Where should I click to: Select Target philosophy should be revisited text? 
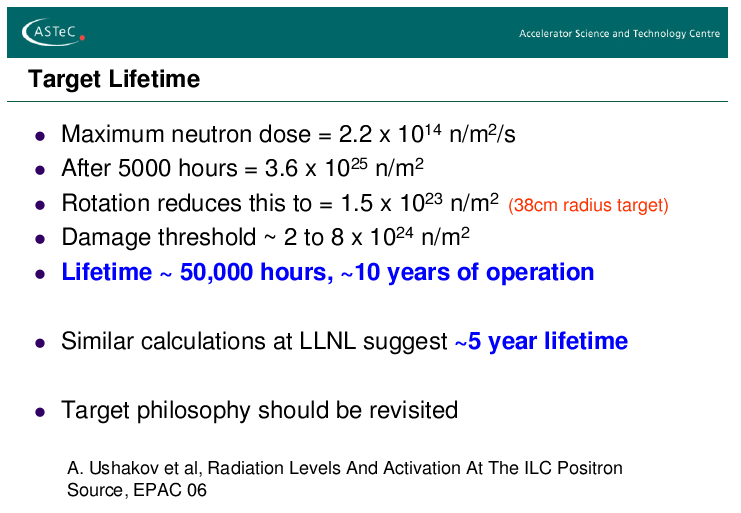click(259, 410)
